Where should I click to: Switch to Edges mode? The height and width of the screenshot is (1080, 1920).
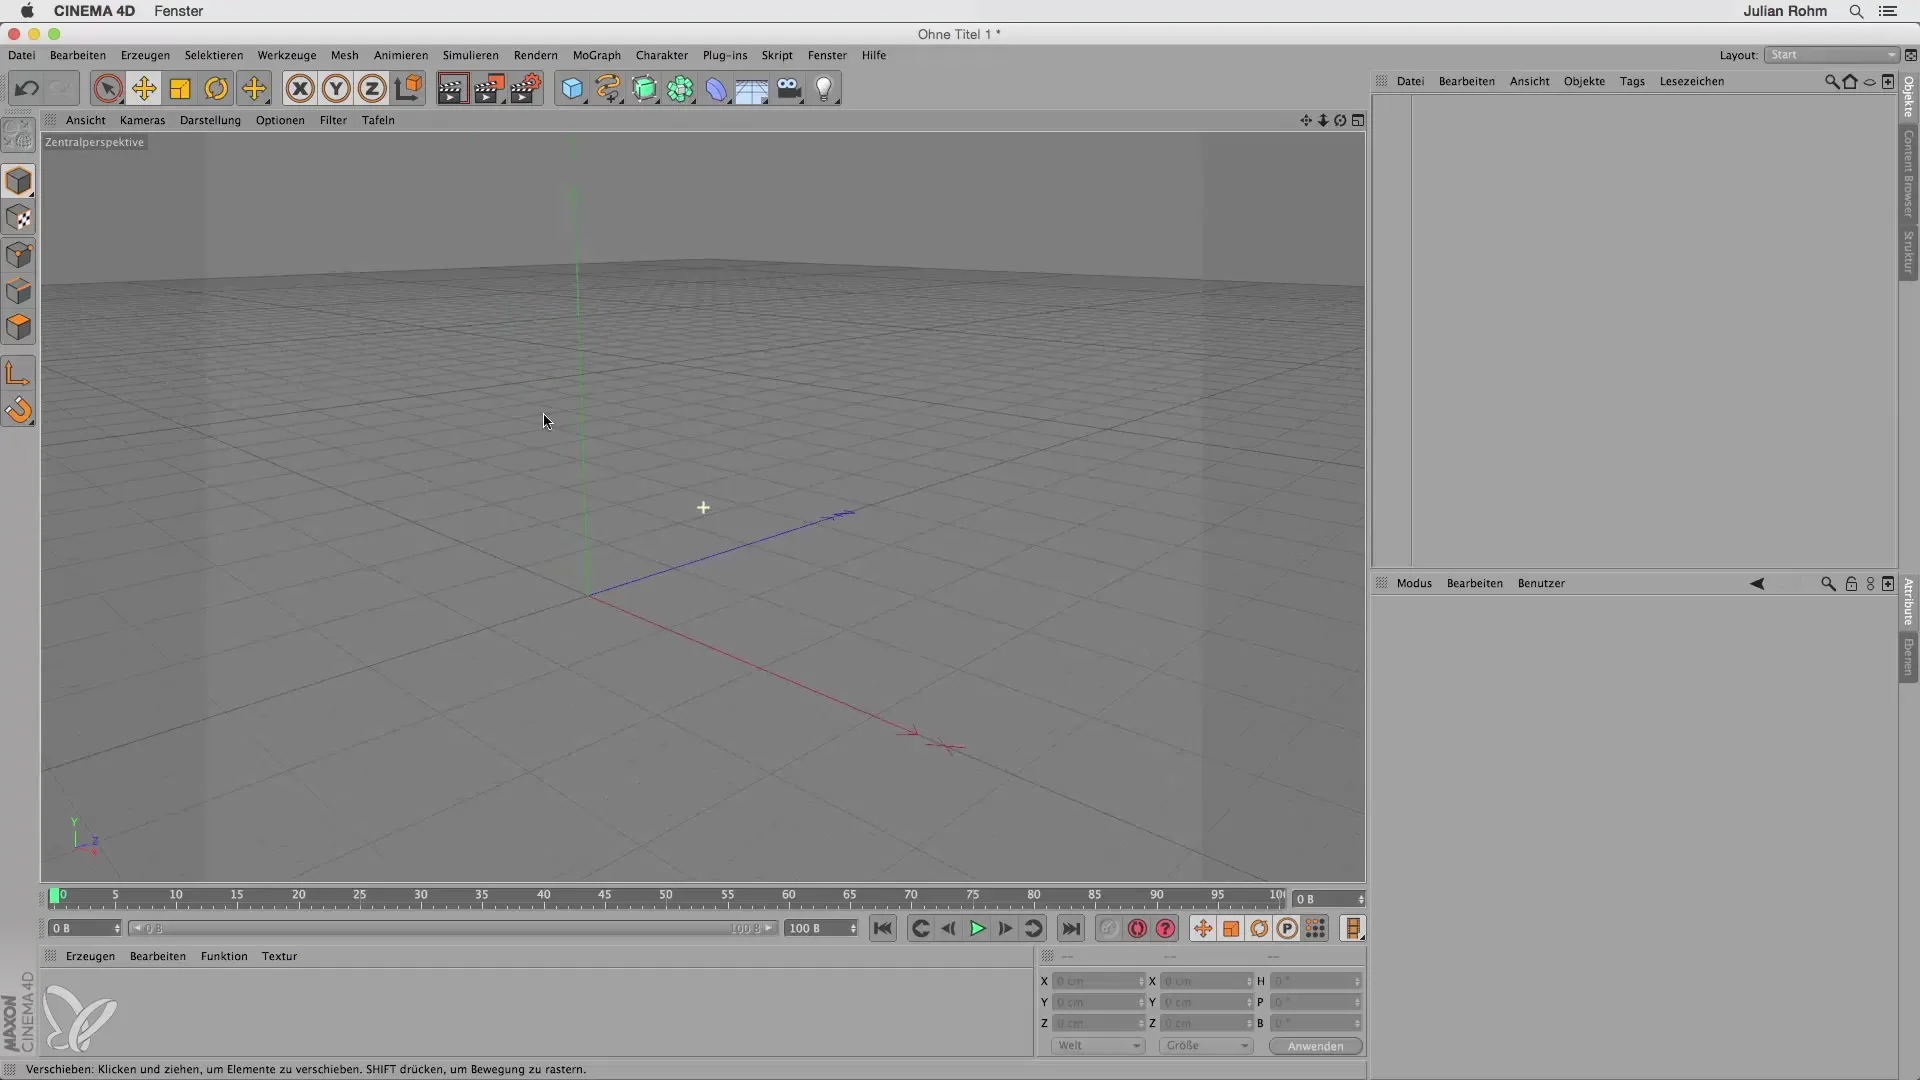(19, 291)
